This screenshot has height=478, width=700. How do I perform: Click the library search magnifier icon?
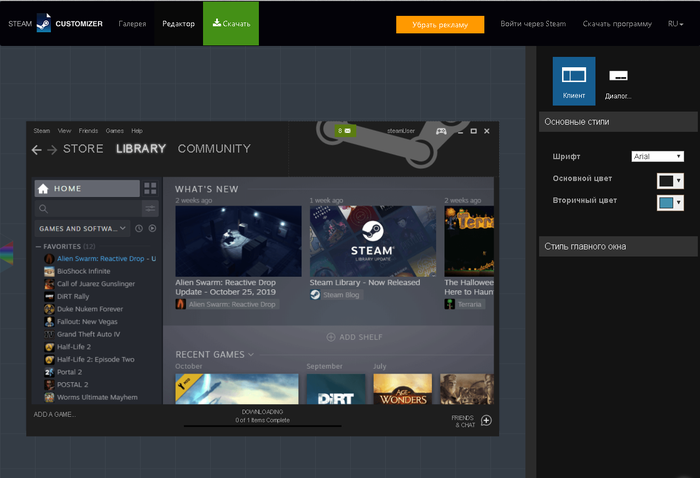(43, 208)
